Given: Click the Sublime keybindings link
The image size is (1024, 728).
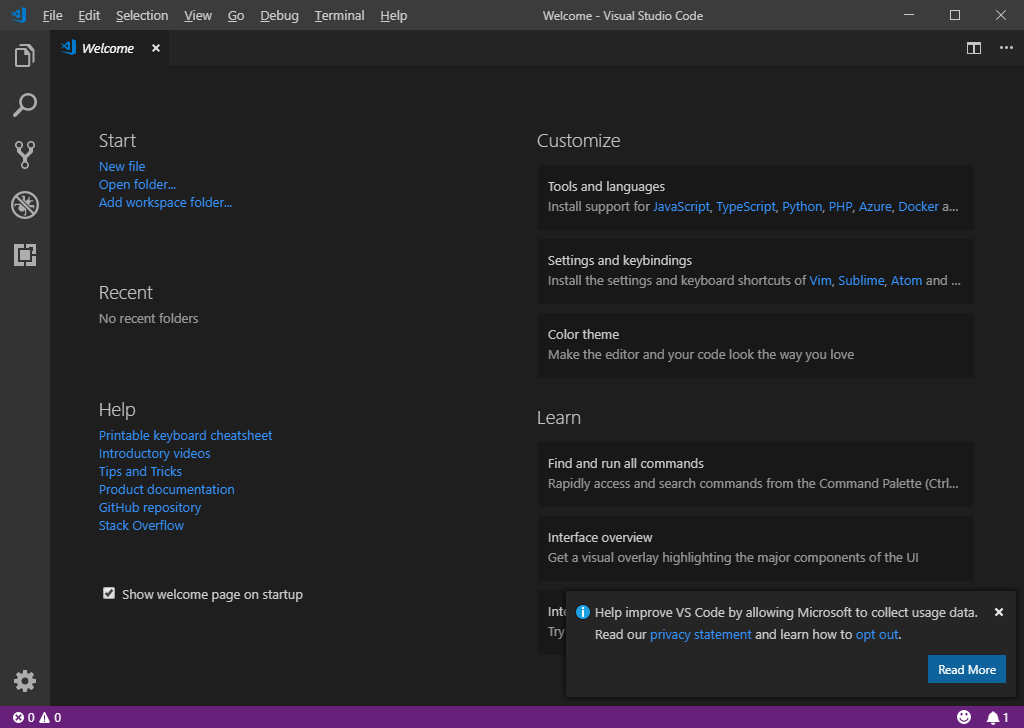Looking at the screenshot, I should pyautogui.click(x=861, y=281).
